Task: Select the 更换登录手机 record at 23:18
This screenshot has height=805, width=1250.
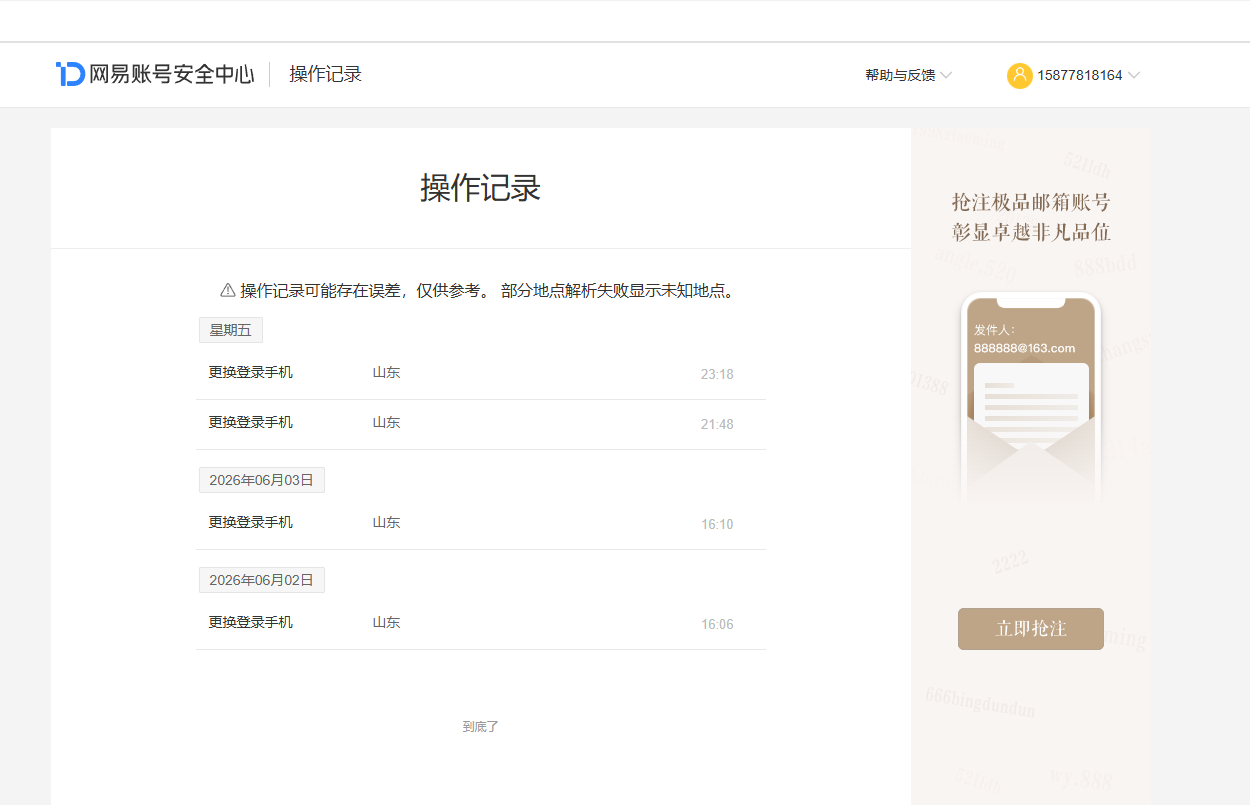Action: tap(481, 374)
